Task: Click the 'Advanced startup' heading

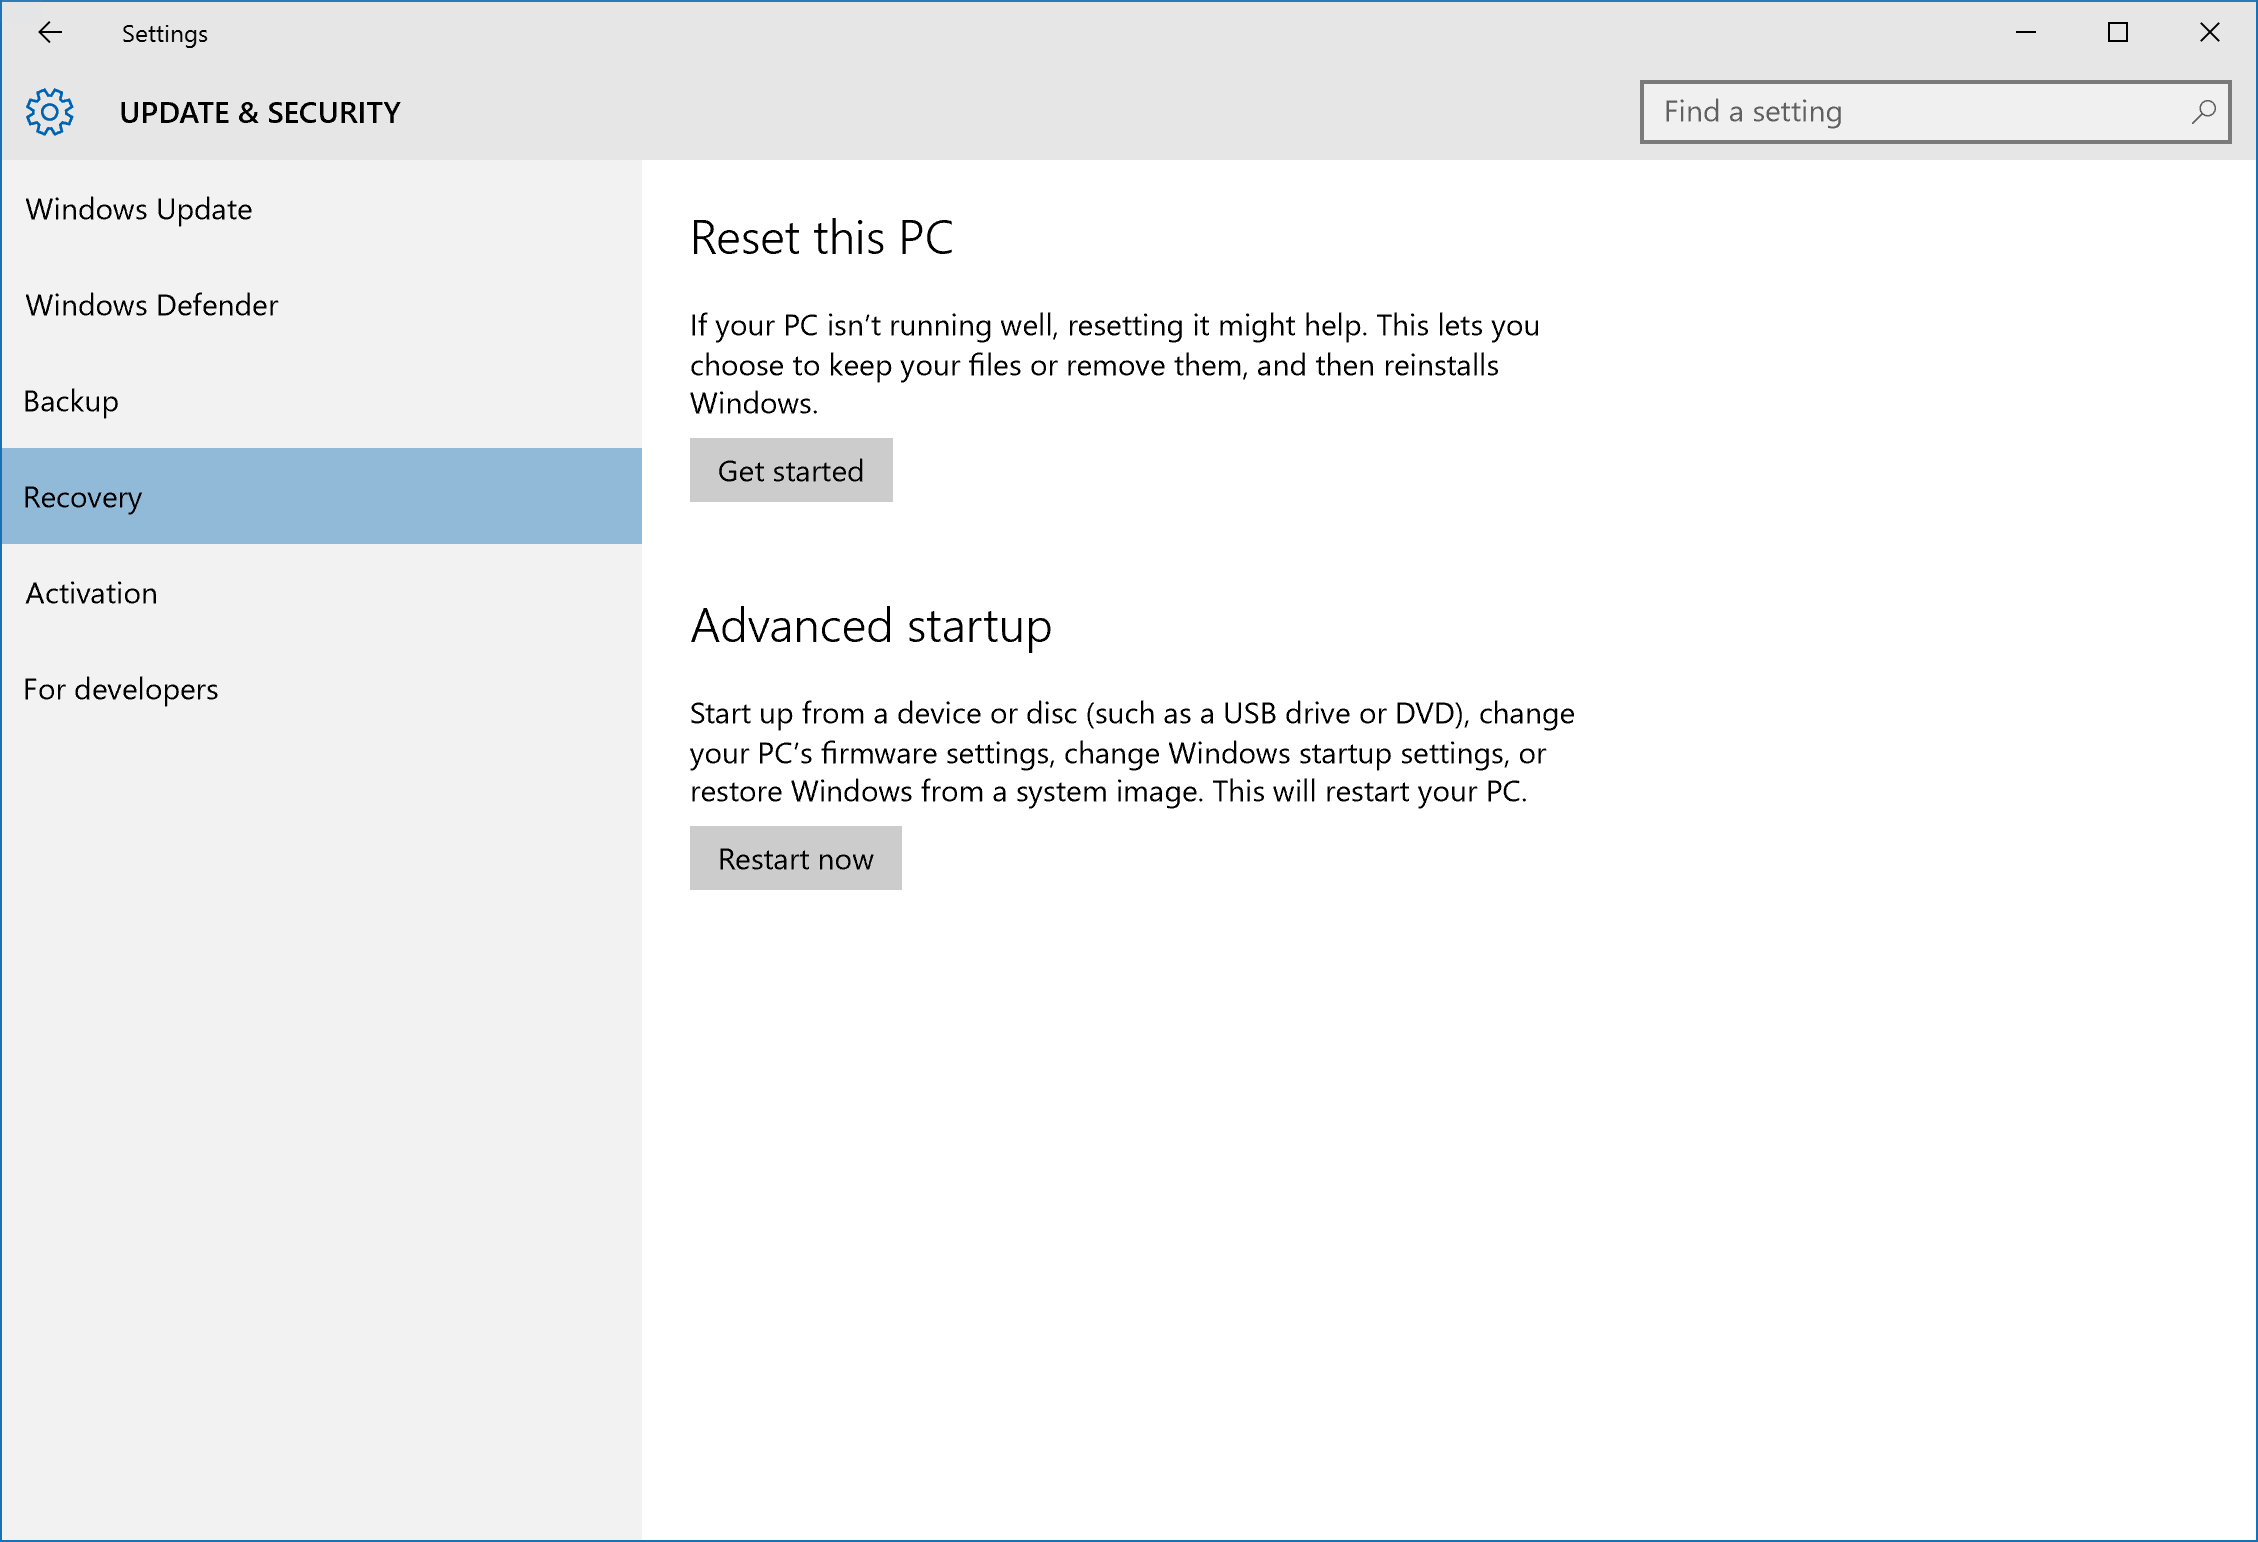Action: pos(870,626)
